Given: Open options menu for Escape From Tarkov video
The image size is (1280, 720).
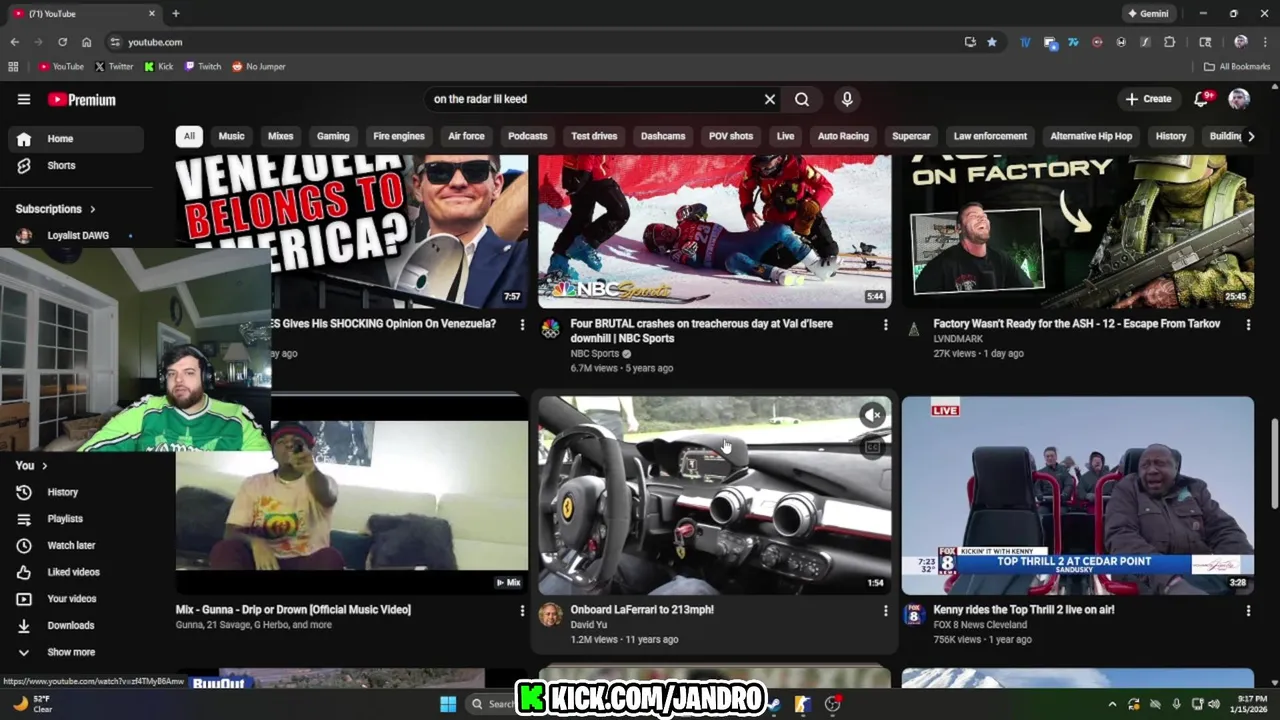Looking at the screenshot, I should [1248, 325].
